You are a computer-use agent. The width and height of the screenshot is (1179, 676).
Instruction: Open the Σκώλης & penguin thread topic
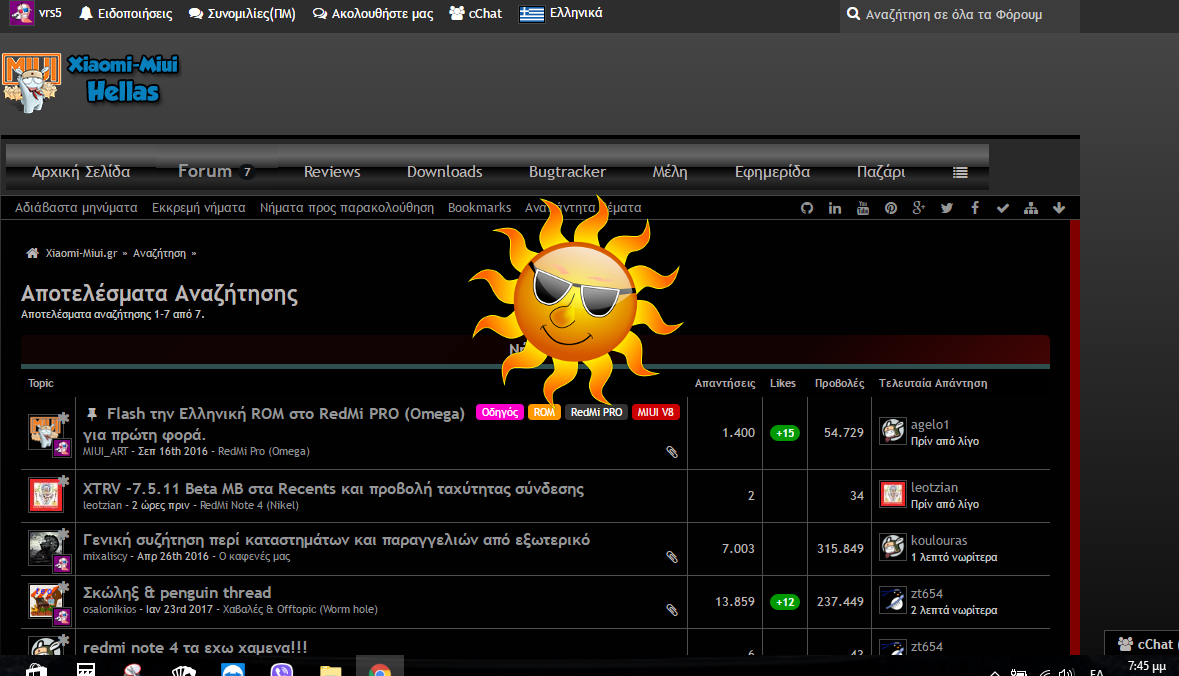[x=177, y=592]
